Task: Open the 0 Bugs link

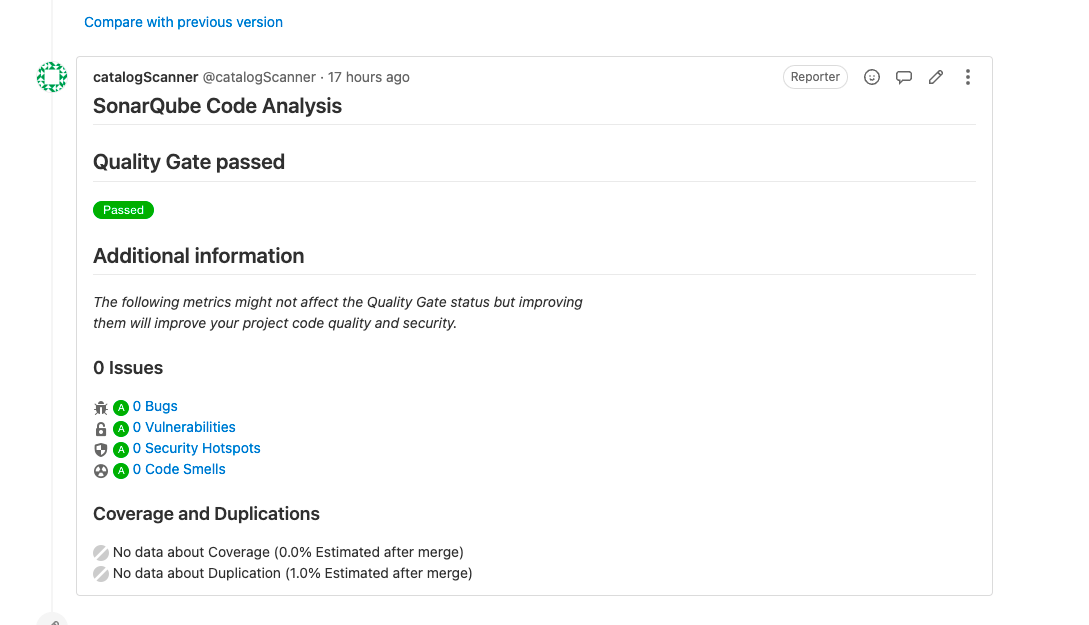Action: point(155,406)
